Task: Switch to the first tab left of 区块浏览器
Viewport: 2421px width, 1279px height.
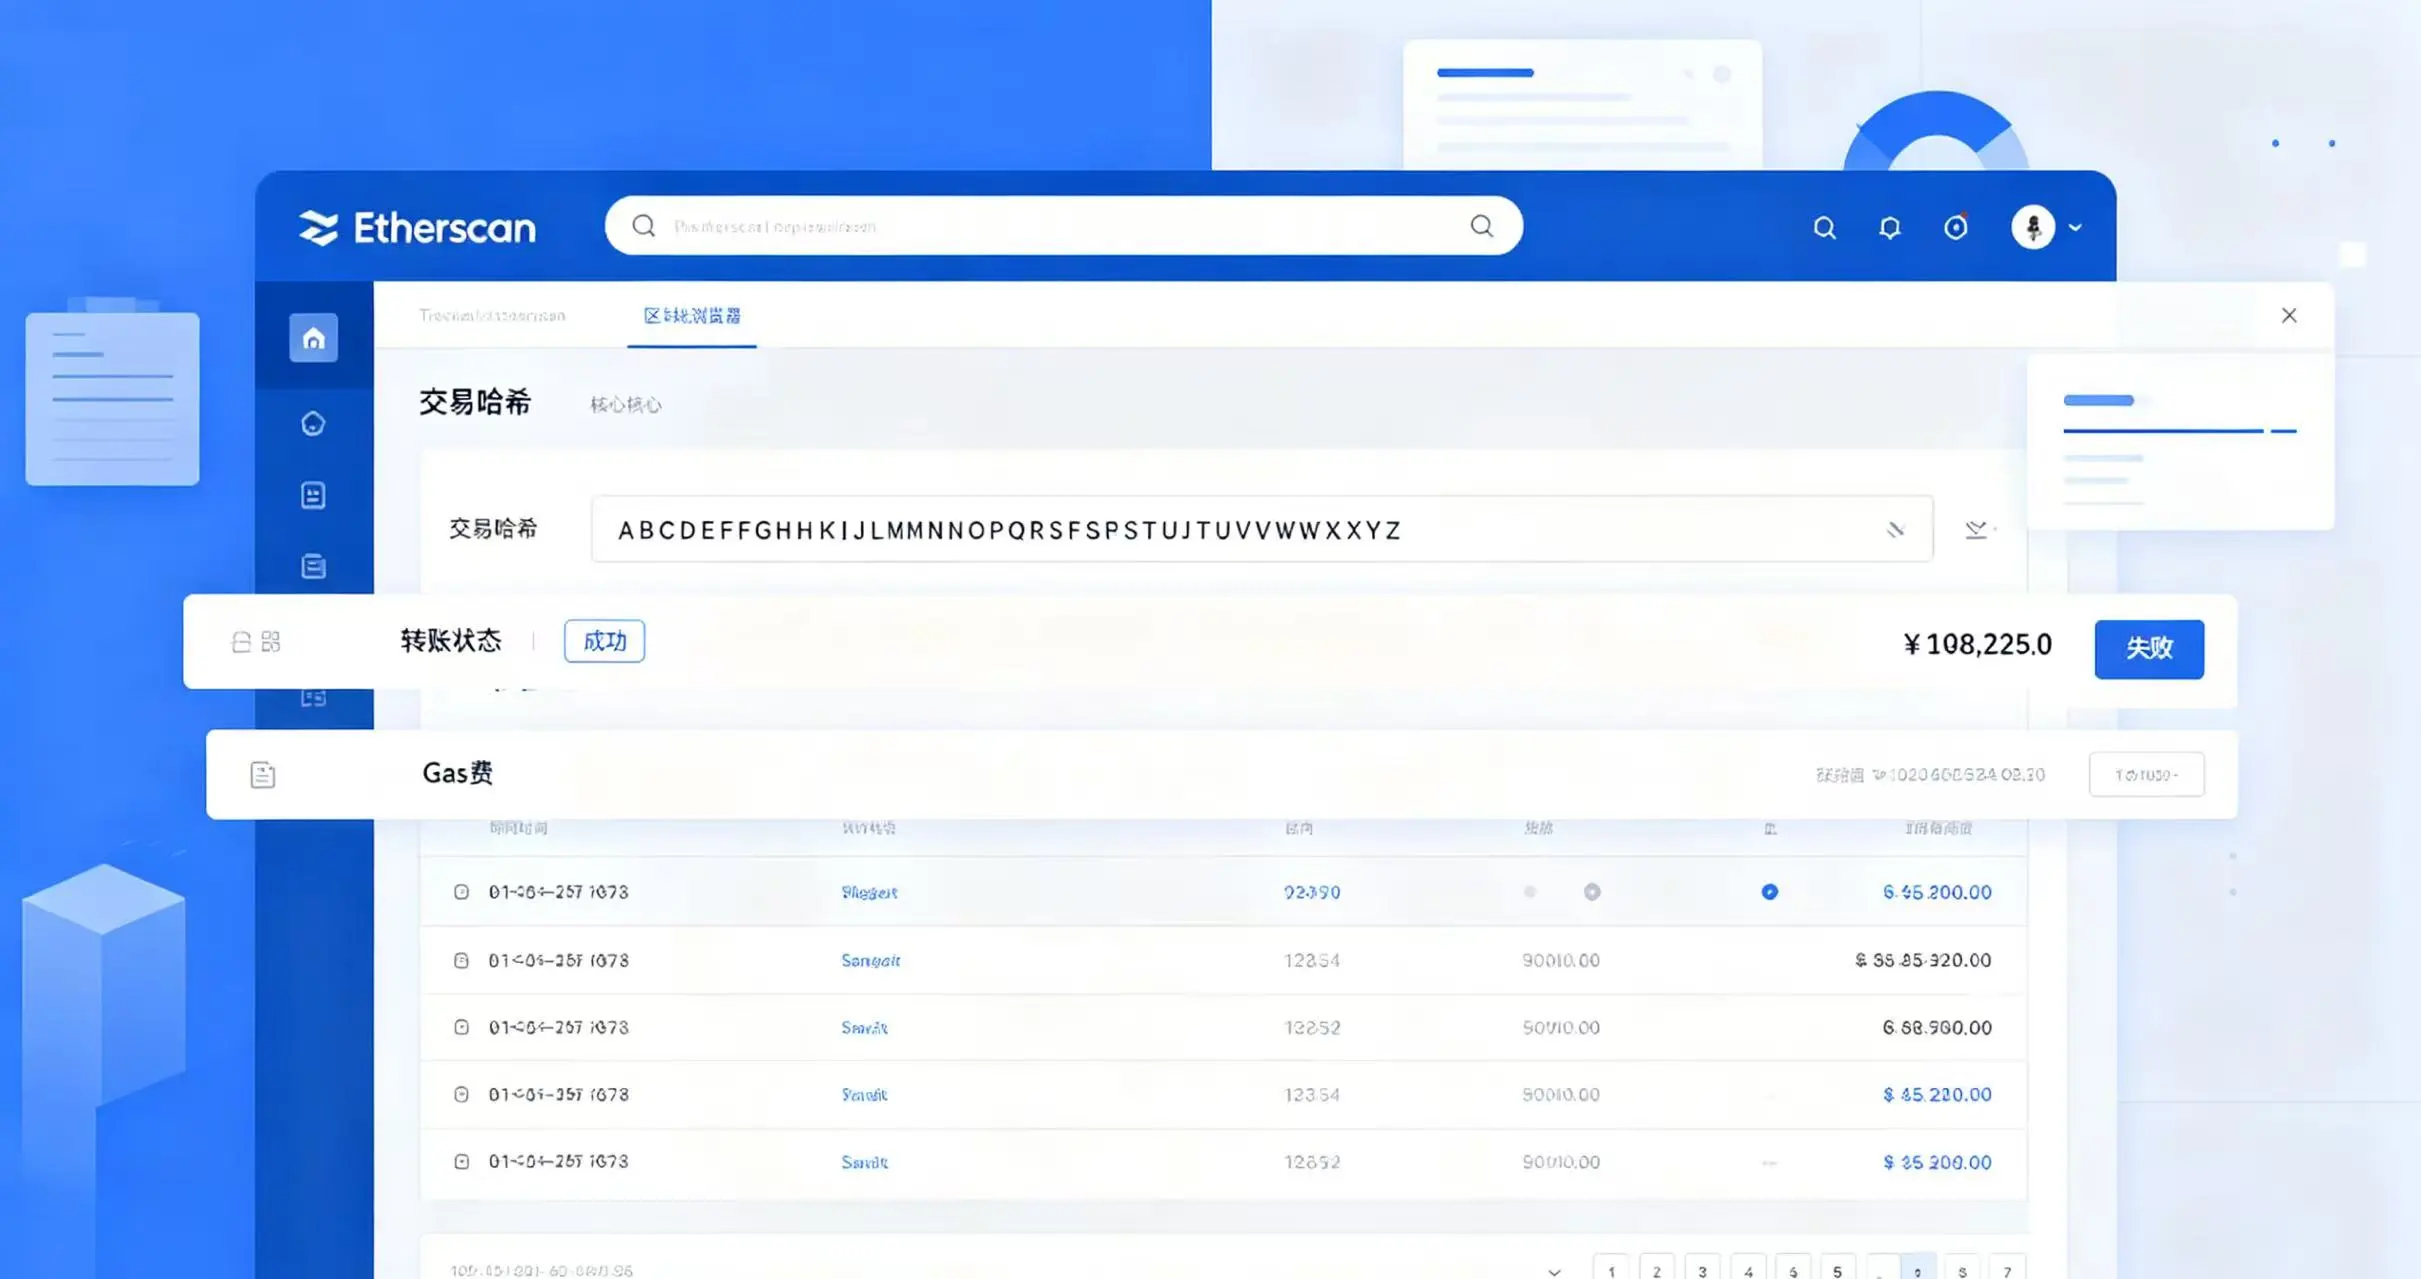Action: tap(492, 316)
